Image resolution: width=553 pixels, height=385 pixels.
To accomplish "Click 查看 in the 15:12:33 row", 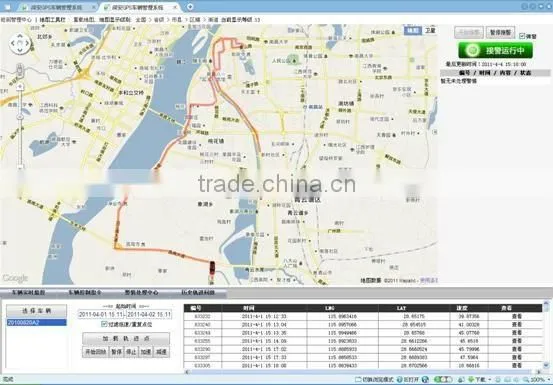I will tap(516, 316).
